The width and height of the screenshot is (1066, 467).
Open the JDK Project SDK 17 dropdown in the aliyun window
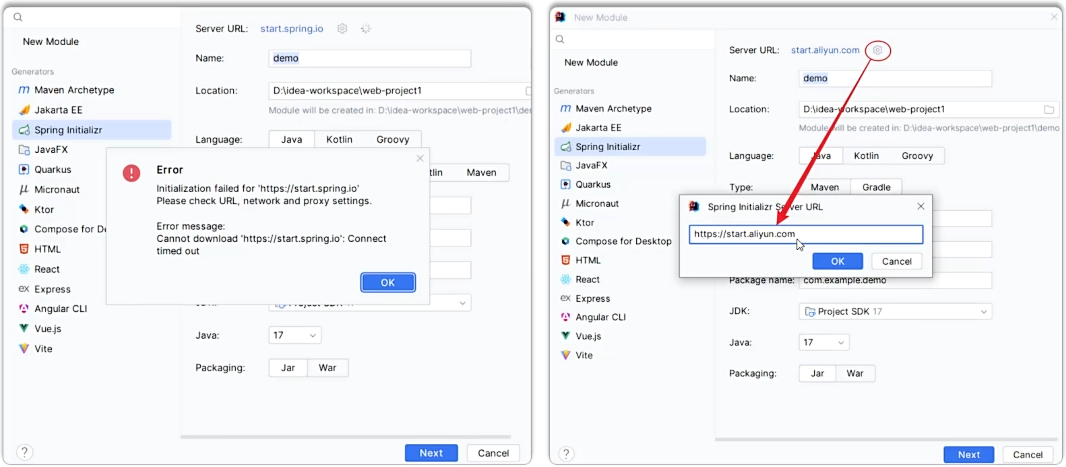point(895,311)
